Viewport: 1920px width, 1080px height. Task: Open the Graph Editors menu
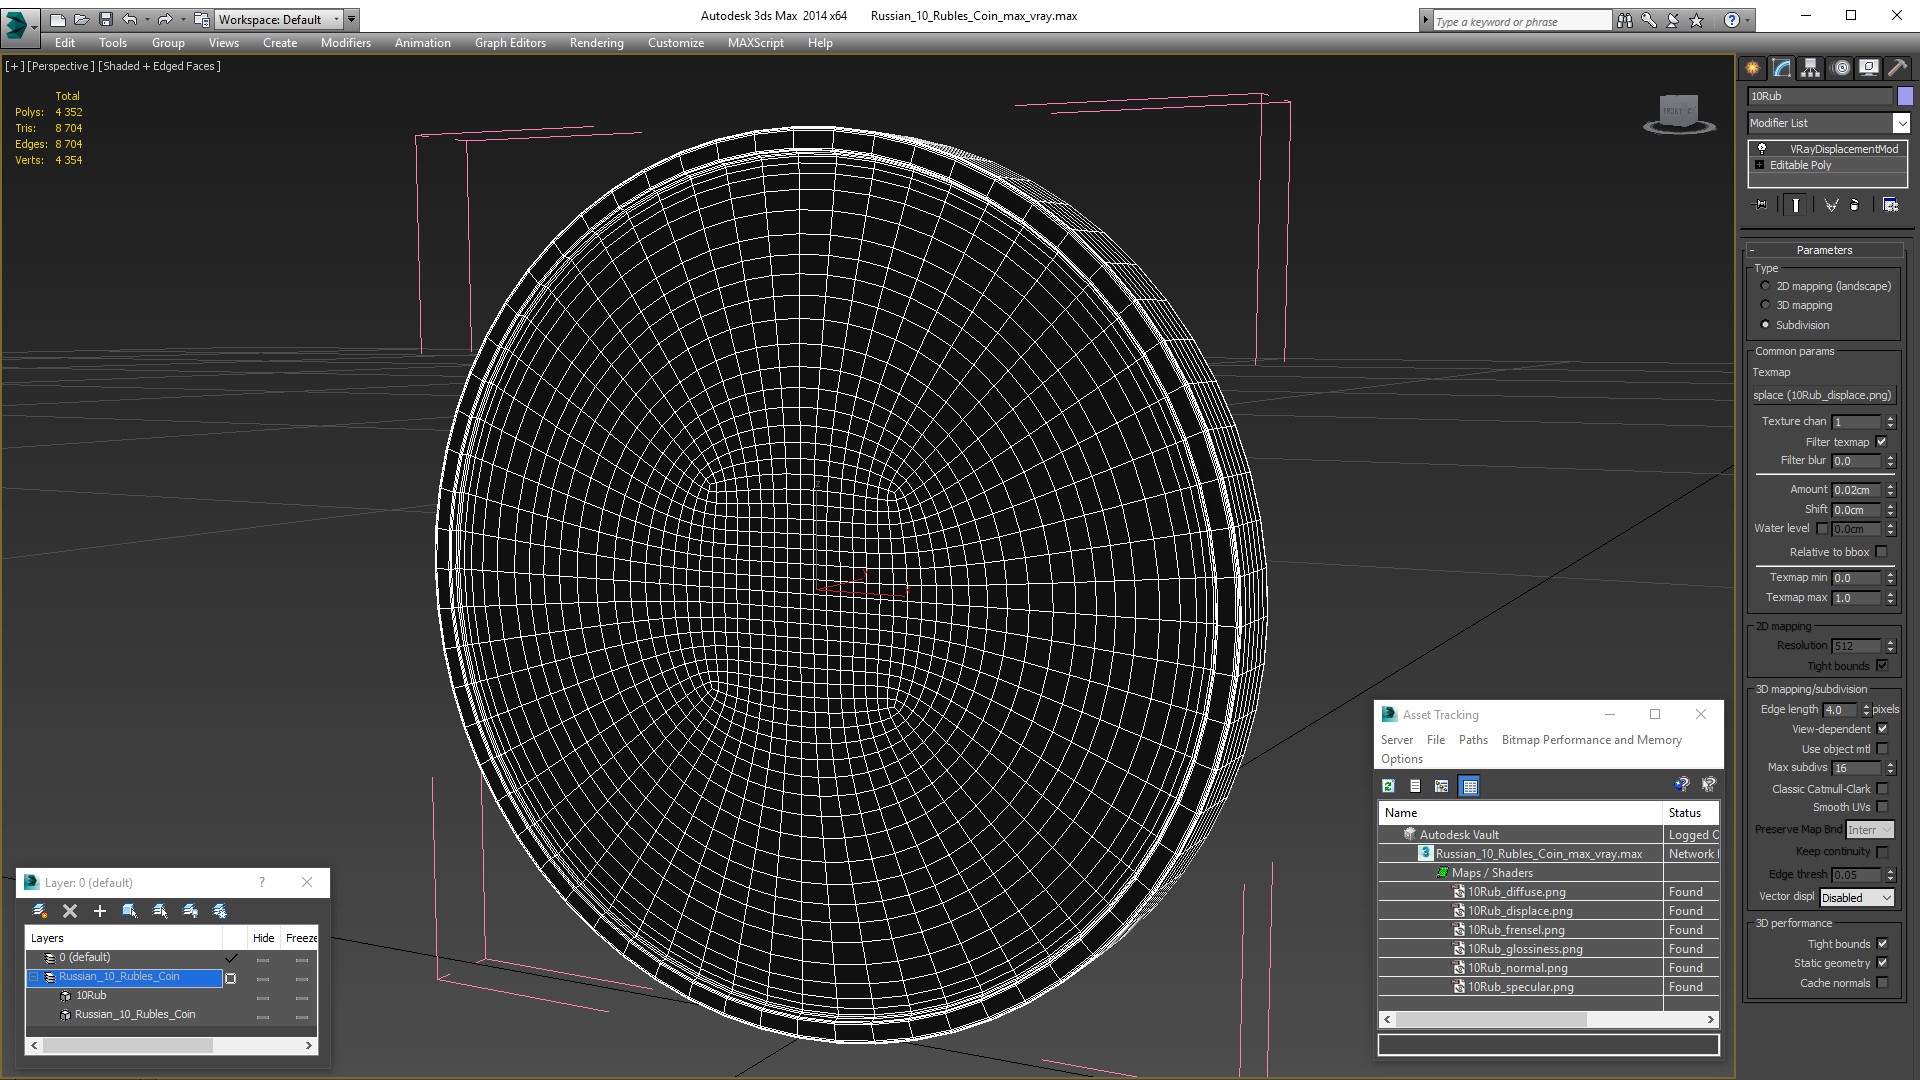[x=510, y=43]
